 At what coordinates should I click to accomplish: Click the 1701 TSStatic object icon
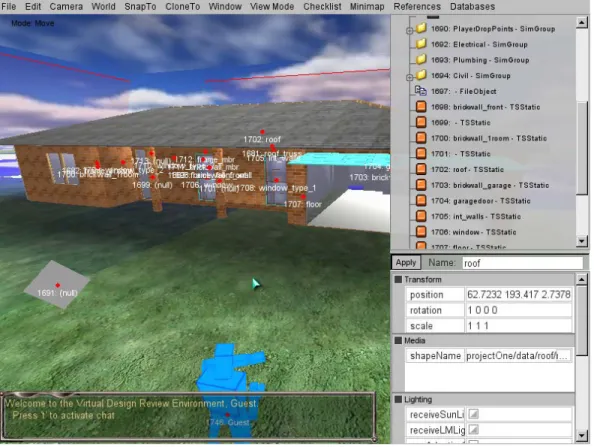click(421, 153)
